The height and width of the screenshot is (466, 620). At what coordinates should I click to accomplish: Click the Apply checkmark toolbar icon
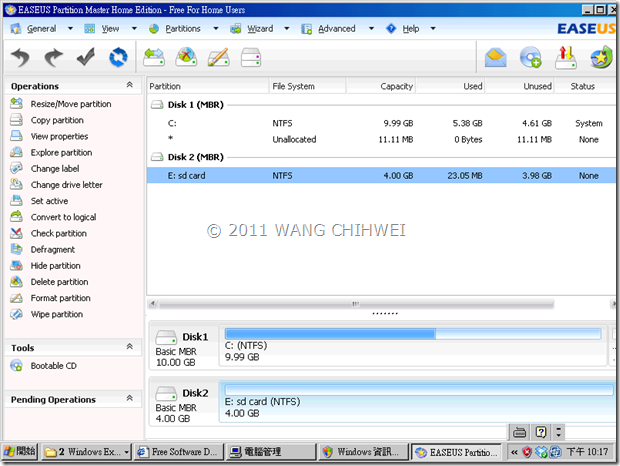click(x=86, y=58)
